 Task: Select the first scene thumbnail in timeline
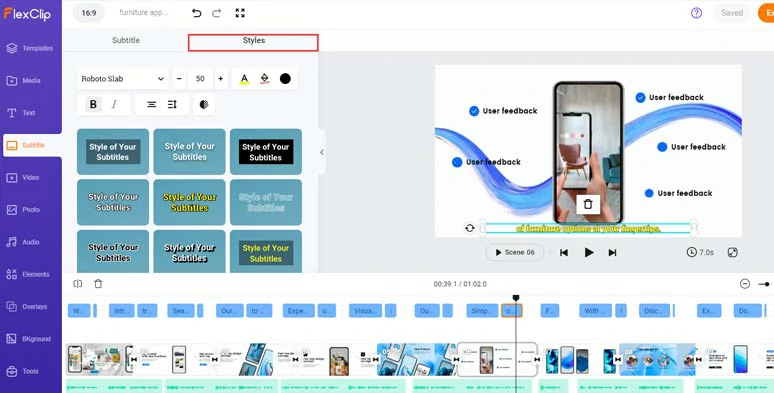pos(100,359)
